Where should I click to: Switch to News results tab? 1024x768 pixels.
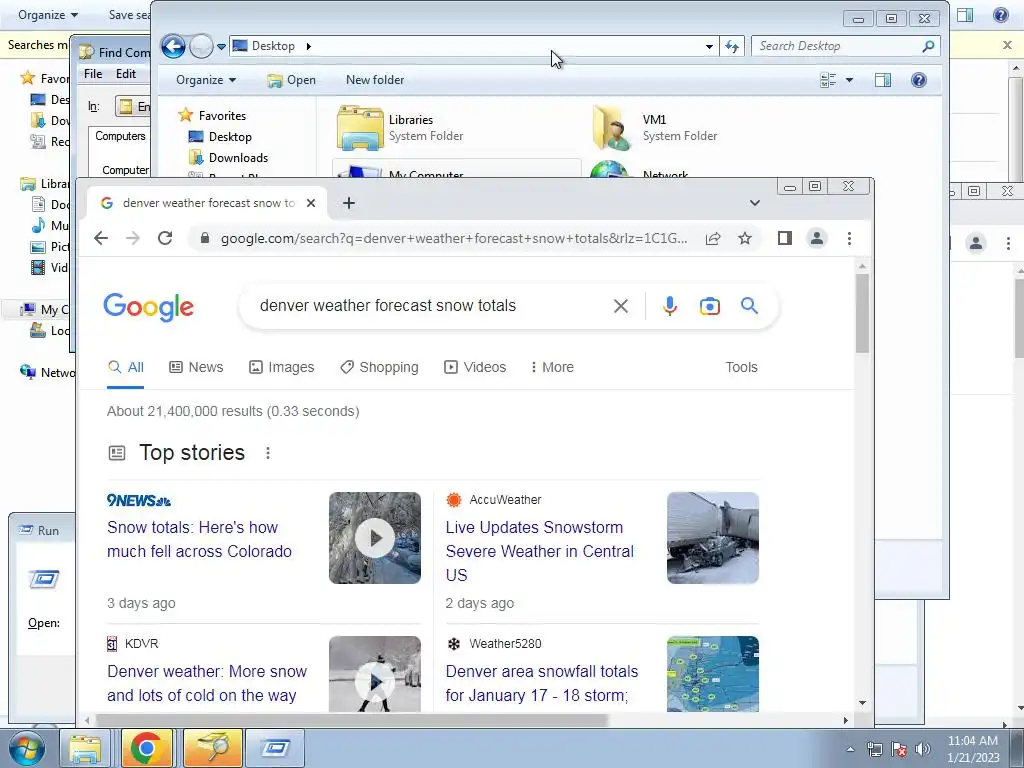tap(197, 367)
